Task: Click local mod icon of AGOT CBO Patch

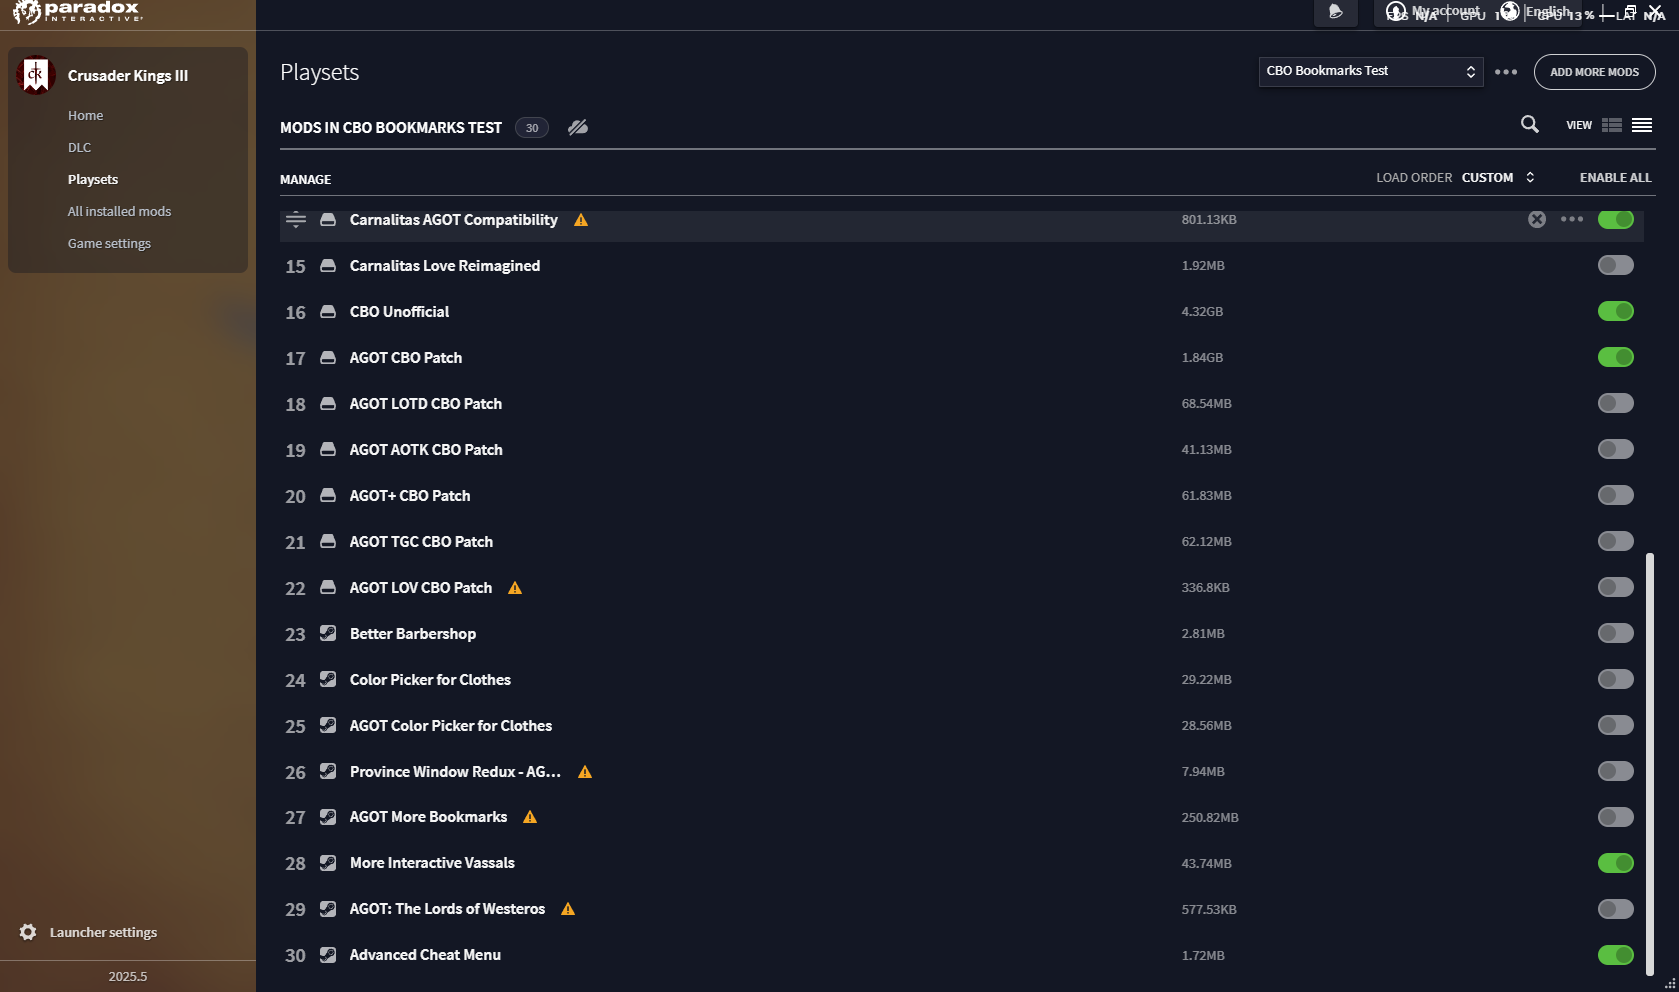Action: [x=327, y=358]
